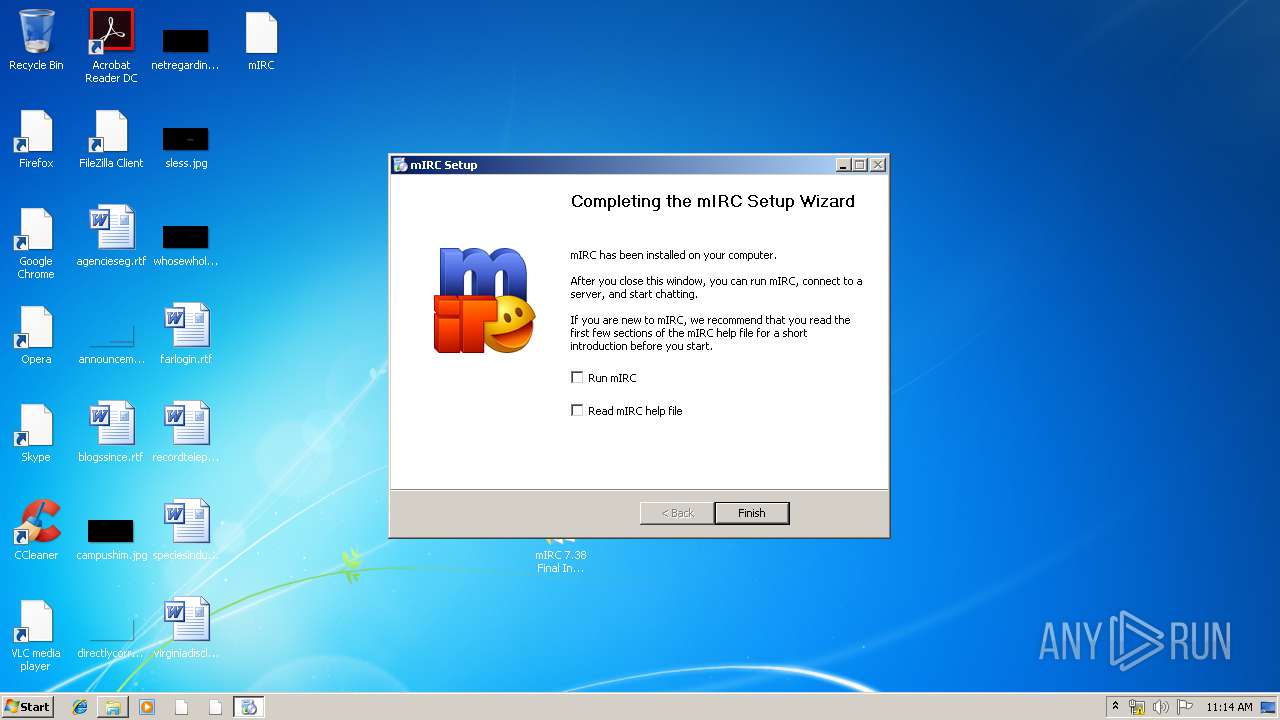Select the Opera desktop shortcut
Screen dimensions: 1280x720
pyautogui.click(x=36, y=335)
